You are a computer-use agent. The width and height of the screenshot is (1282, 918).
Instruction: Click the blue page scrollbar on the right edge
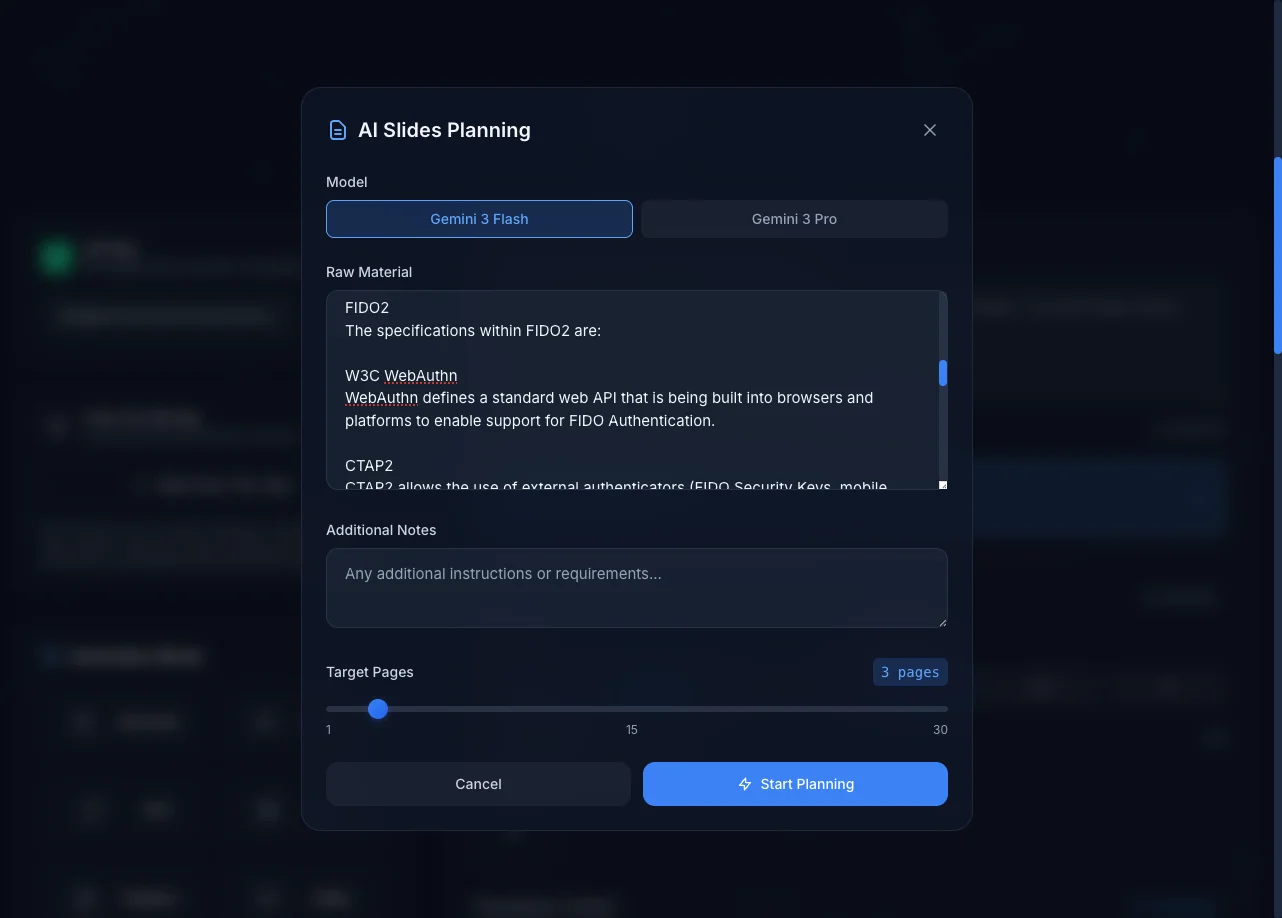tap(1277, 255)
